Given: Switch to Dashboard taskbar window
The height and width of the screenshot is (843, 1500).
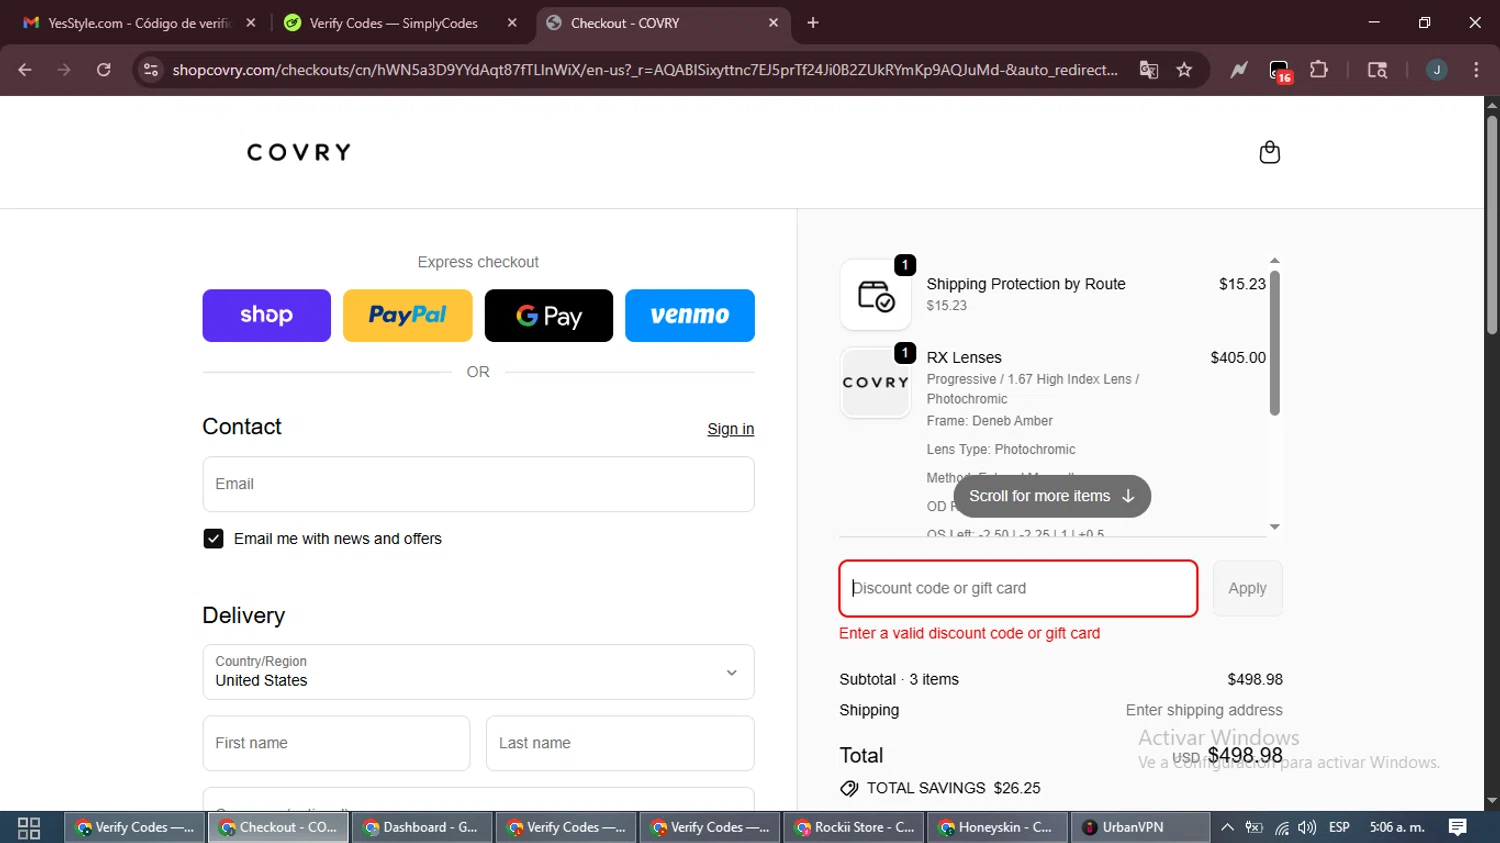Looking at the screenshot, I should click(423, 828).
